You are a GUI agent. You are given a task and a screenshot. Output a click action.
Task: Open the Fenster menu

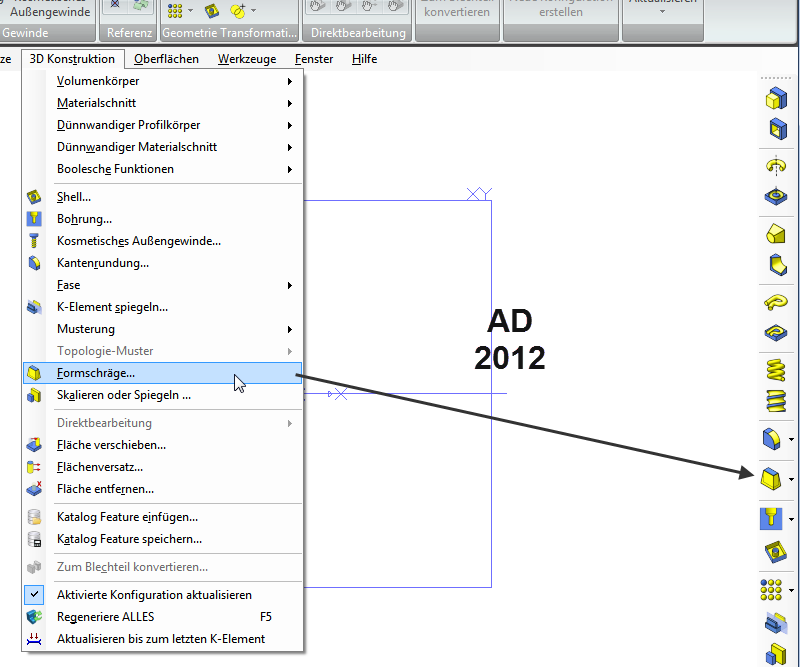(x=314, y=59)
